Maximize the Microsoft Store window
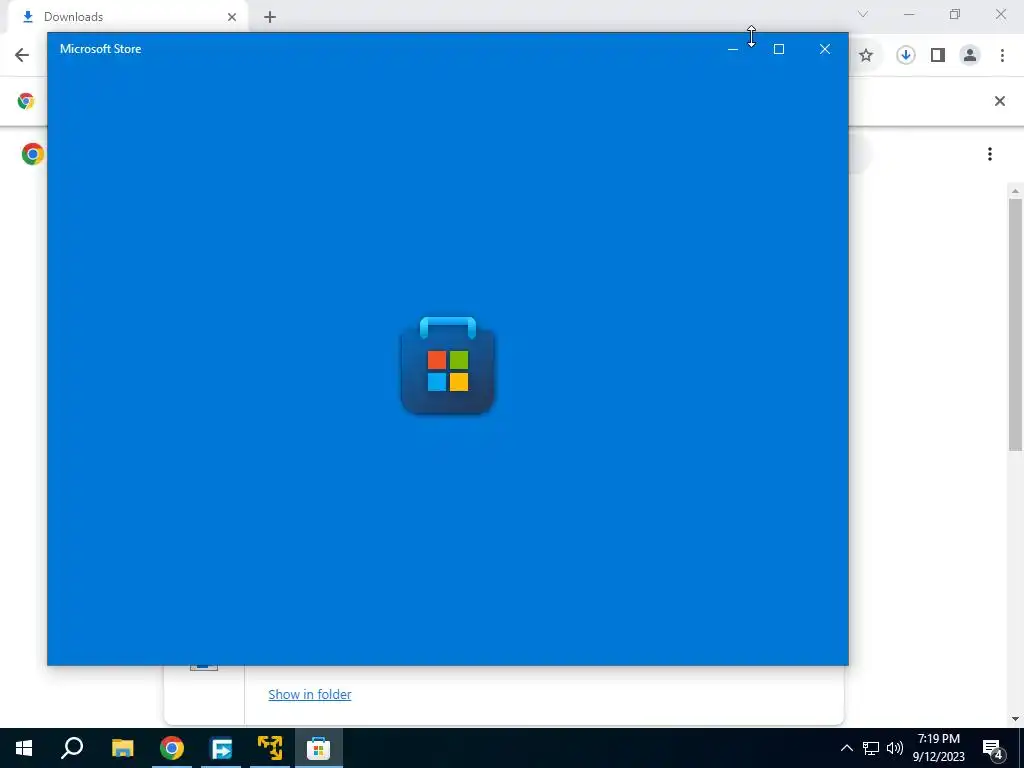The width and height of the screenshot is (1024, 768). click(778, 49)
